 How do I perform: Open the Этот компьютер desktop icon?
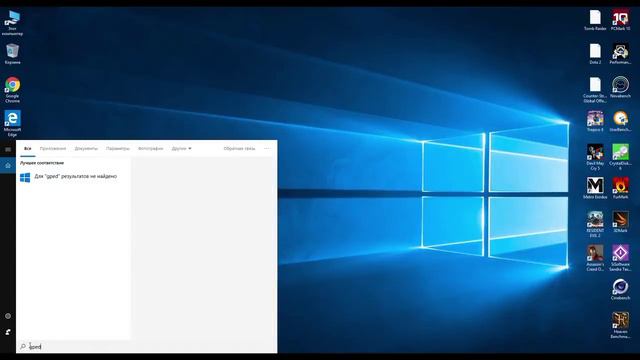click(x=13, y=23)
